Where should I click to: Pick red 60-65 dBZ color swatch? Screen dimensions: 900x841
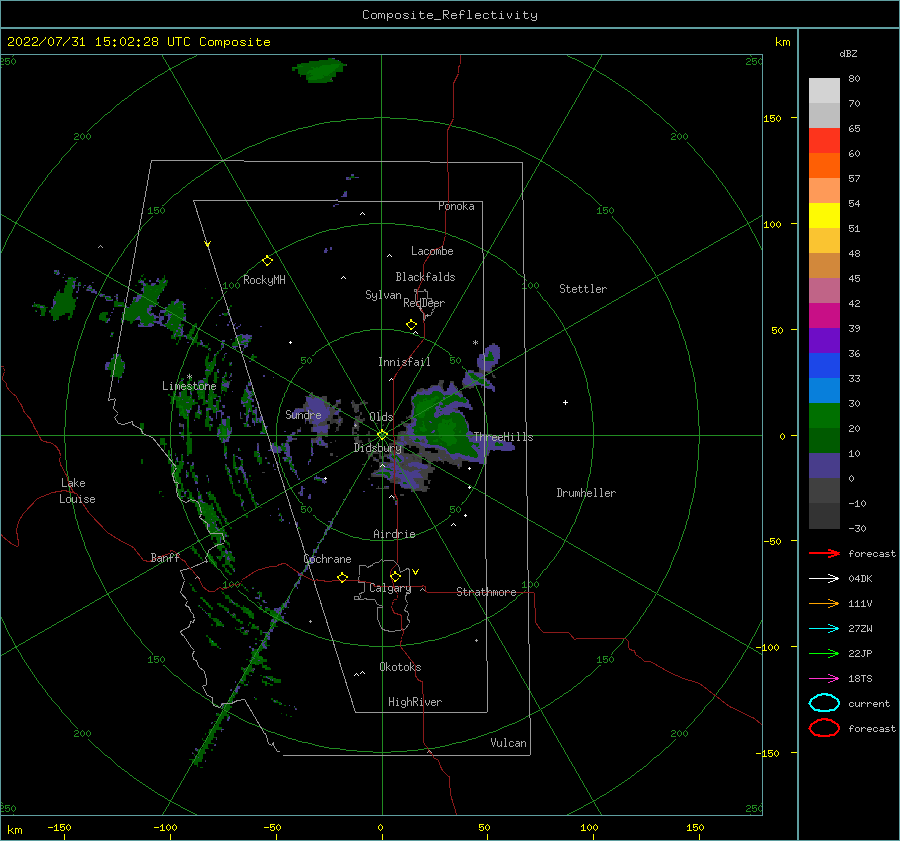824,140
